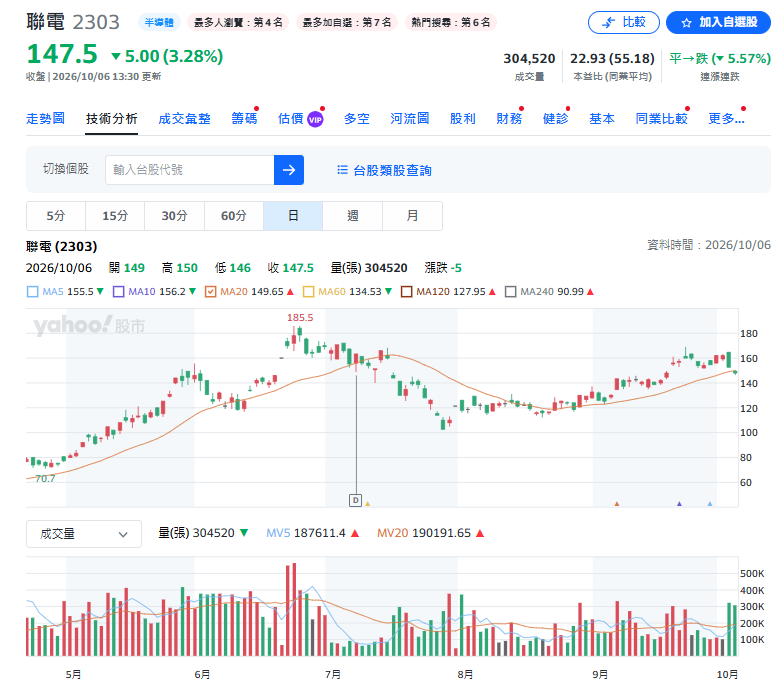This screenshot has height=690, width=776.
Task: Click the 半導體 industry tag
Action: pyautogui.click(x=159, y=22)
